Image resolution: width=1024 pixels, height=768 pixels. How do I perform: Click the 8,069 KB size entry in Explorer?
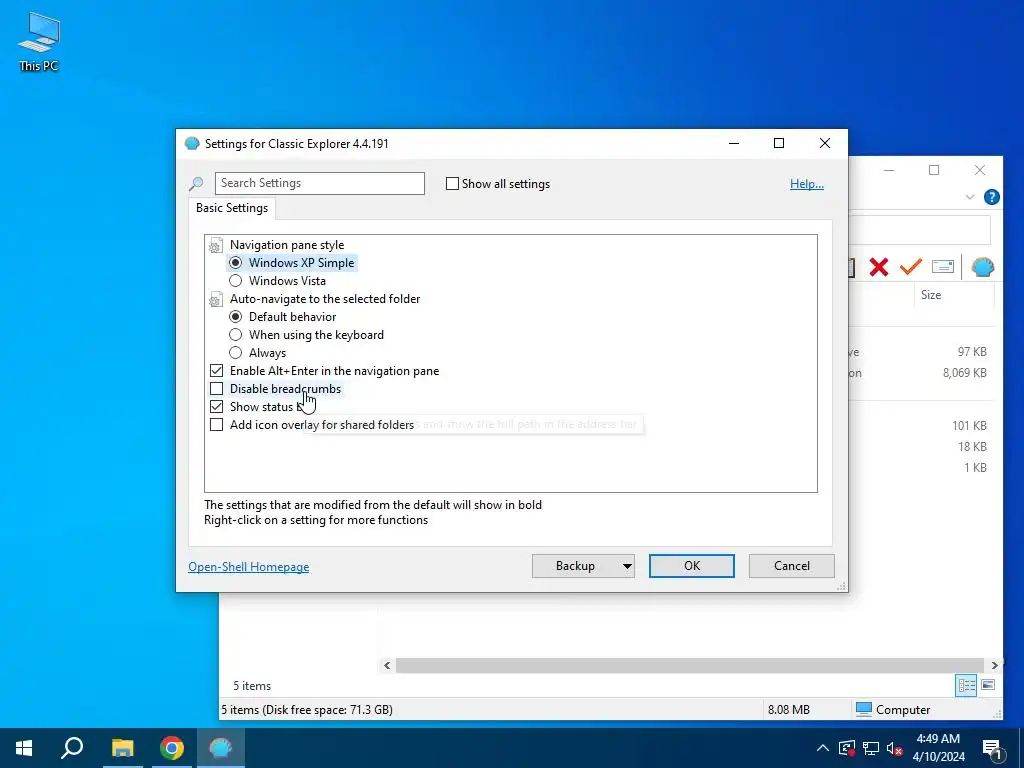pos(965,373)
